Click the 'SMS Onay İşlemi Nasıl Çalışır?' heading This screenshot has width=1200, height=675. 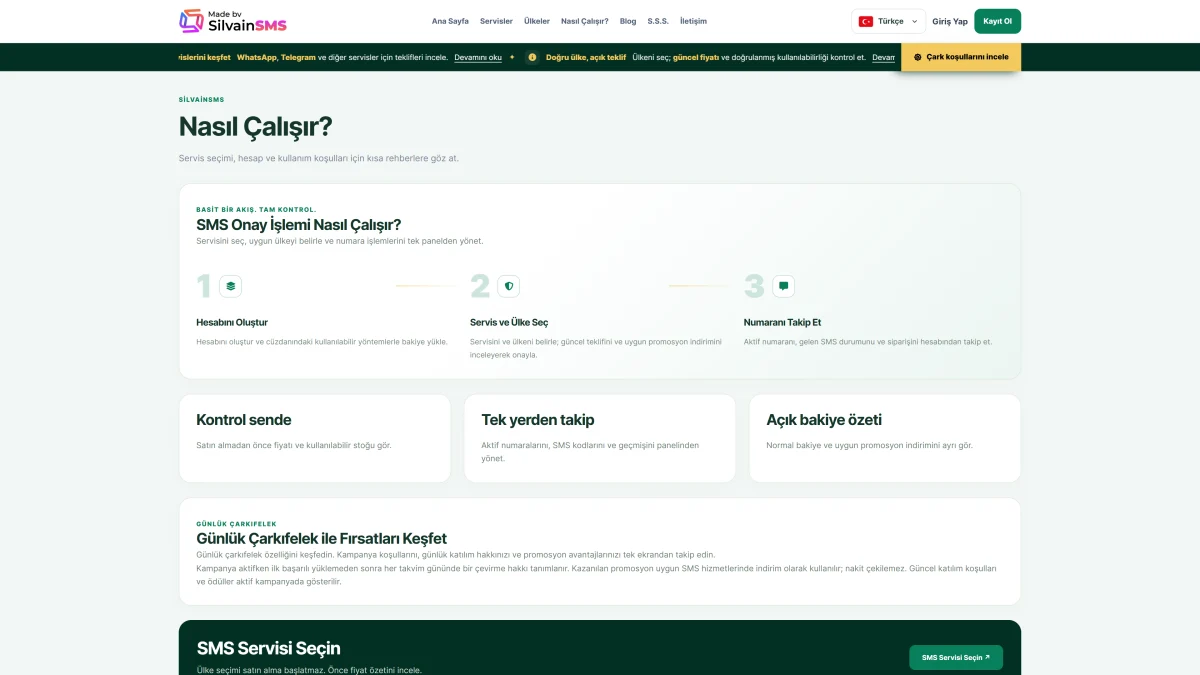(299, 224)
